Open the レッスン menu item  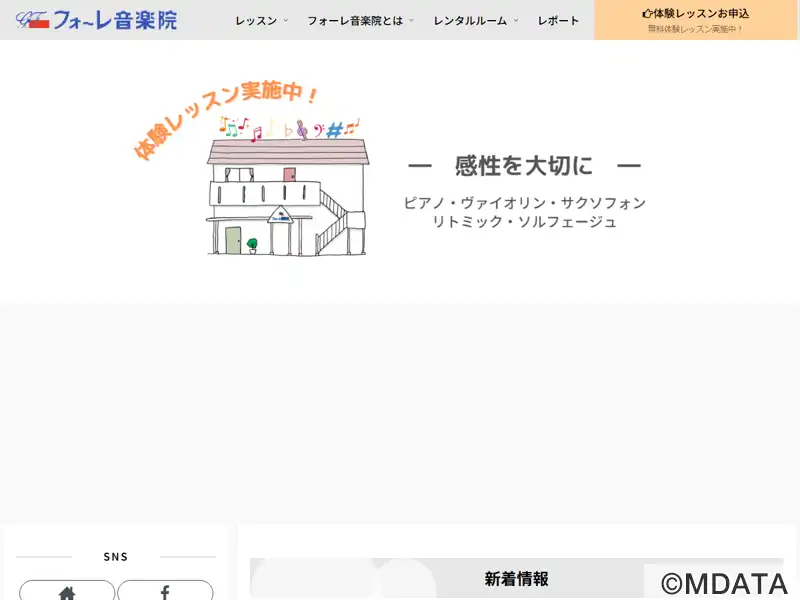point(256,20)
